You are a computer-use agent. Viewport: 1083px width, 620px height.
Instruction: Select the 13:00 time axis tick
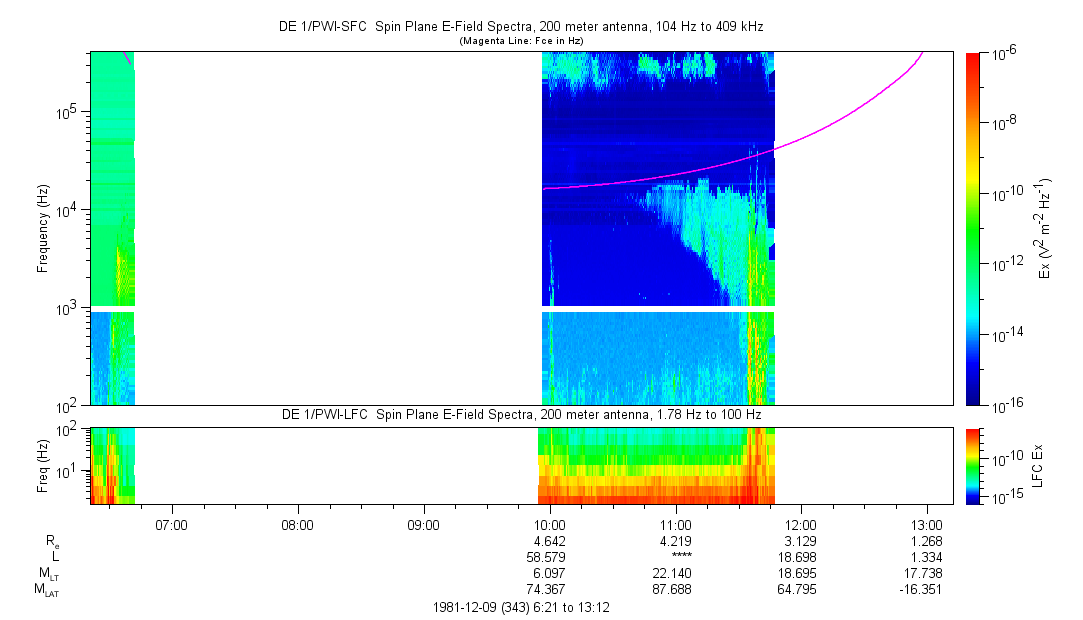[927, 524]
